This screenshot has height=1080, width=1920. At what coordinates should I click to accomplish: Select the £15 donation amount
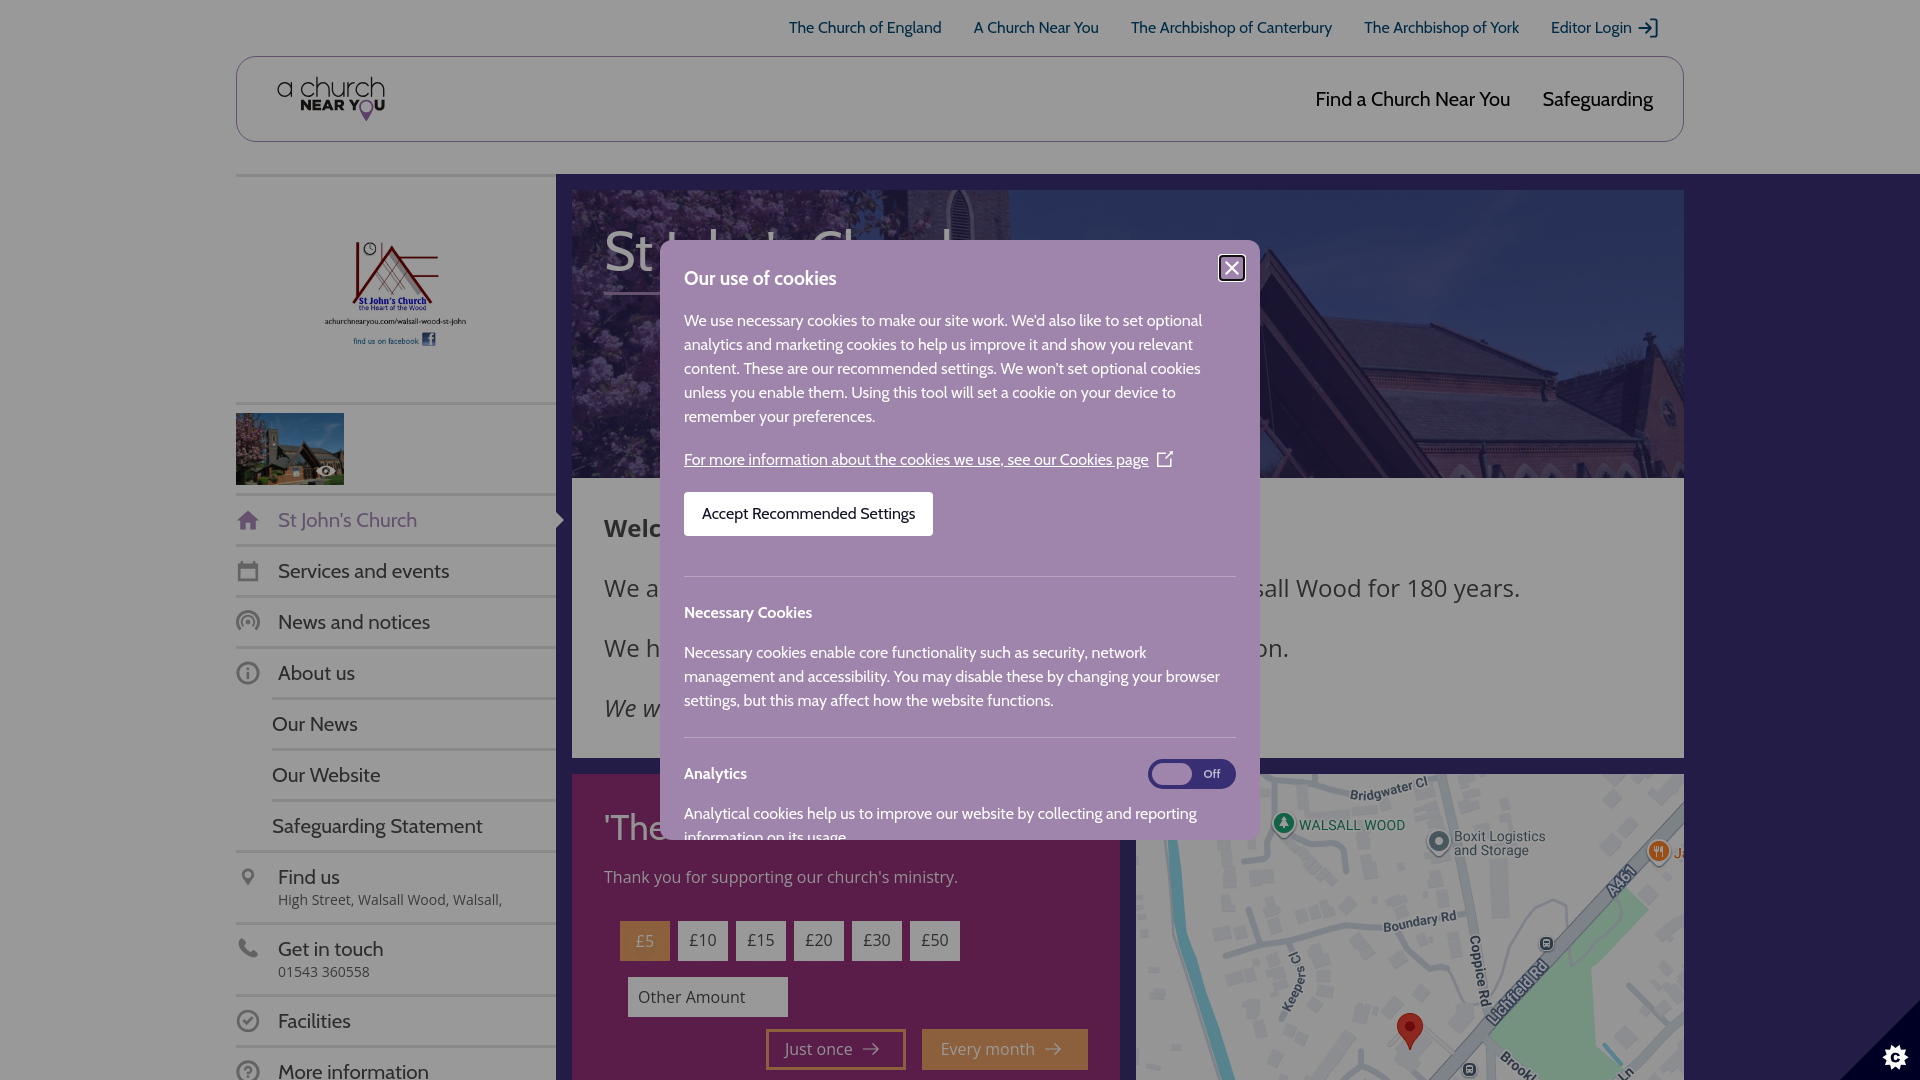(x=761, y=941)
